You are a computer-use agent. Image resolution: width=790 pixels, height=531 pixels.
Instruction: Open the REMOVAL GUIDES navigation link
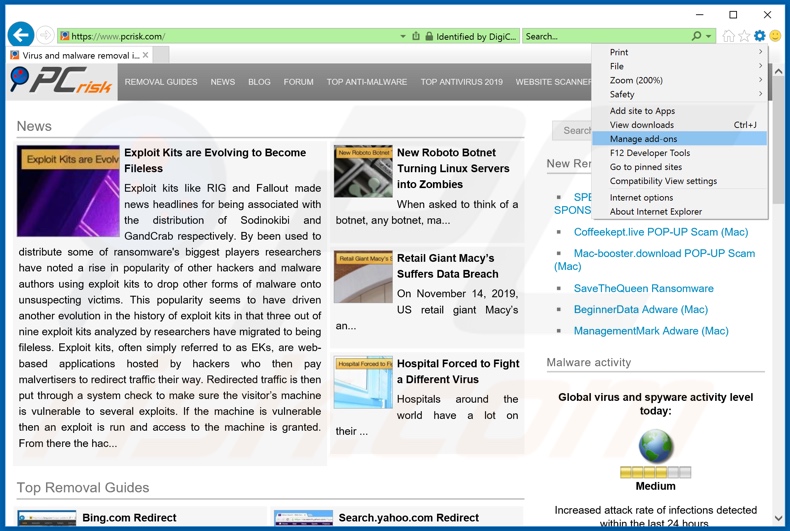(x=161, y=82)
